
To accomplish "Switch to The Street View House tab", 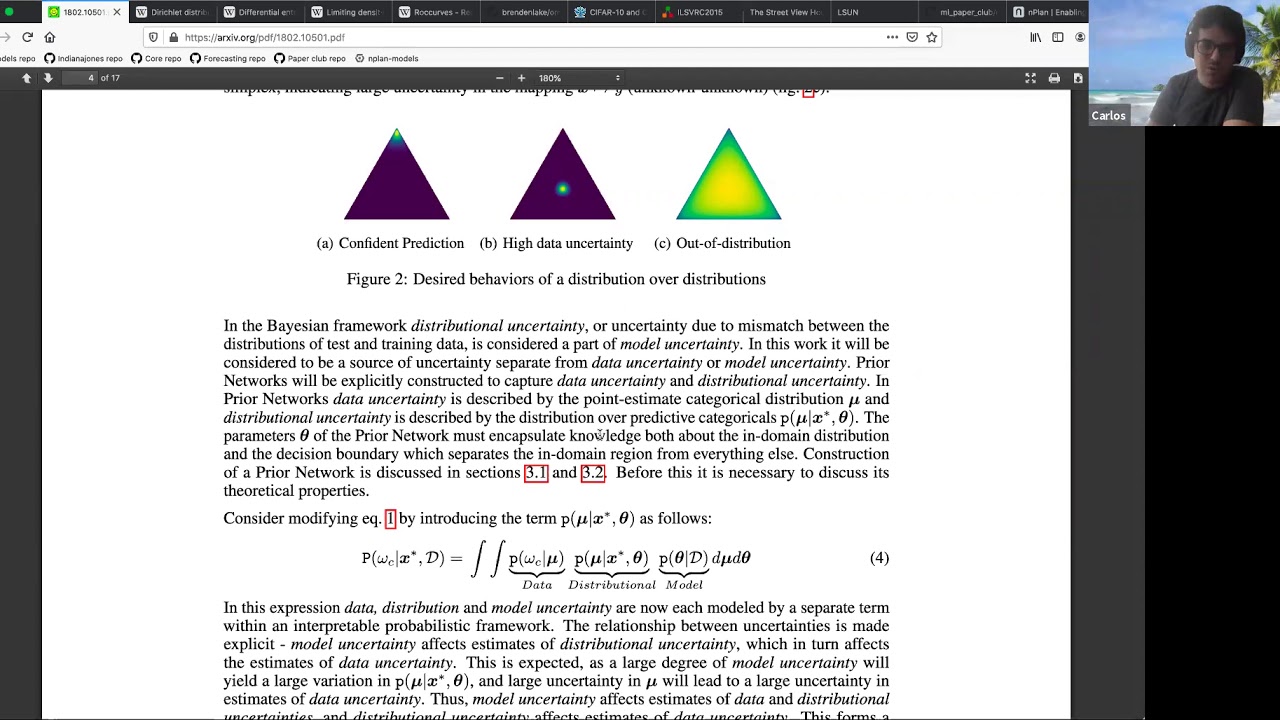I will pos(785,12).
